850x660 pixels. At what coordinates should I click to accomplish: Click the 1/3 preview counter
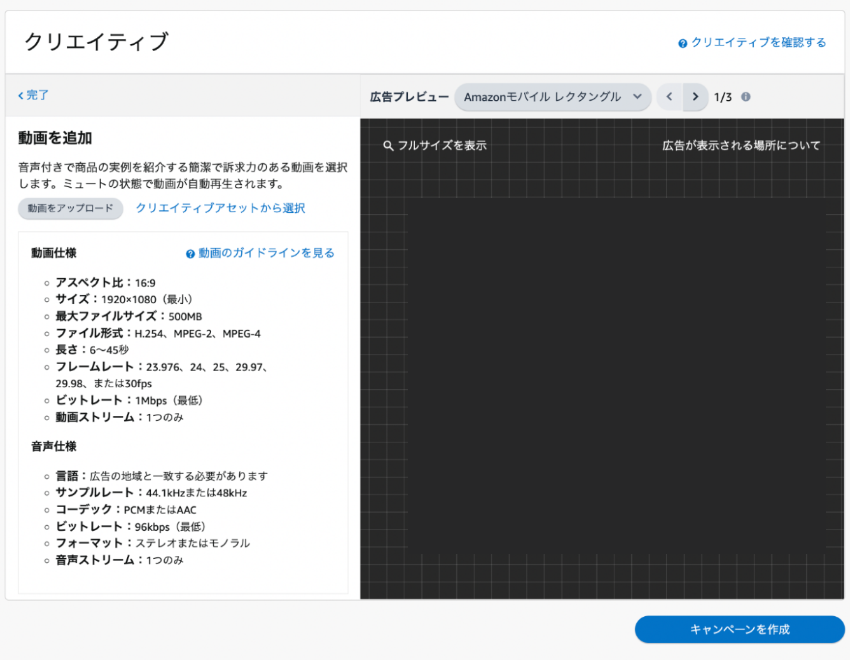(723, 97)
